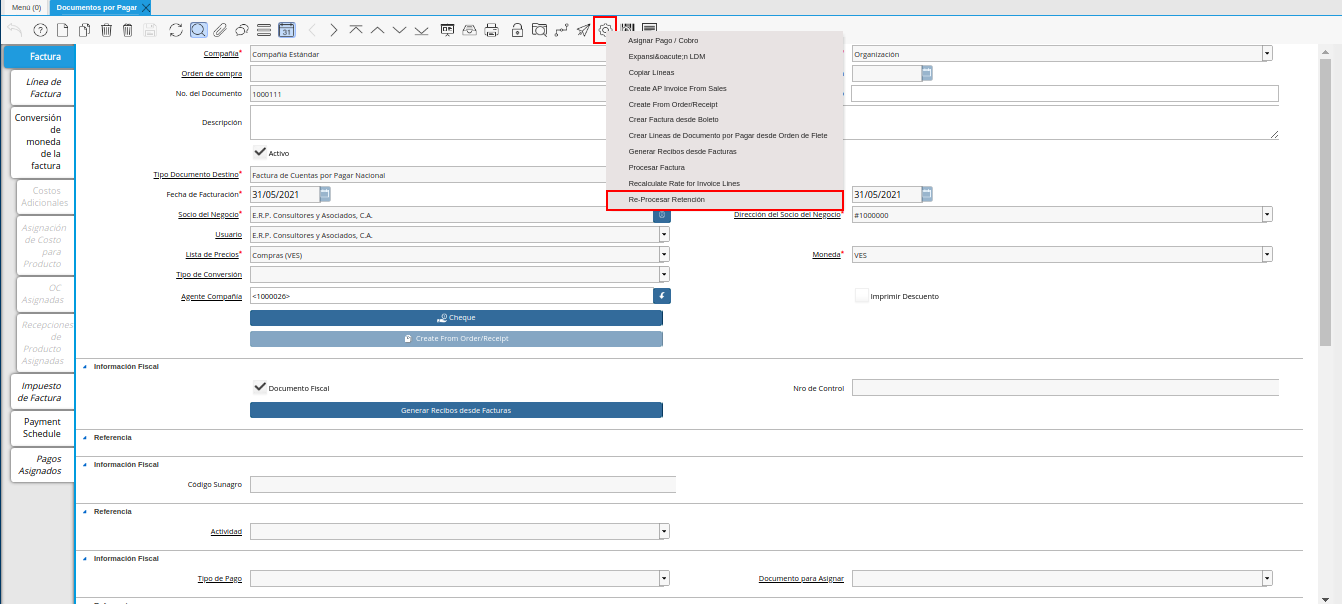1342x604 pixels.
Task: Jump to last record icon
Action: click(422, 30)
